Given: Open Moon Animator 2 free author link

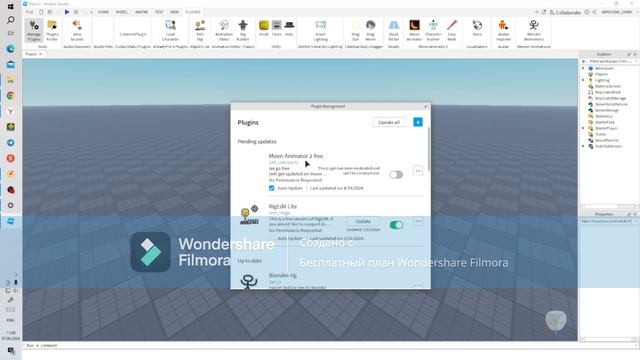Looking at the screenshot, I should tap(284, 162).
